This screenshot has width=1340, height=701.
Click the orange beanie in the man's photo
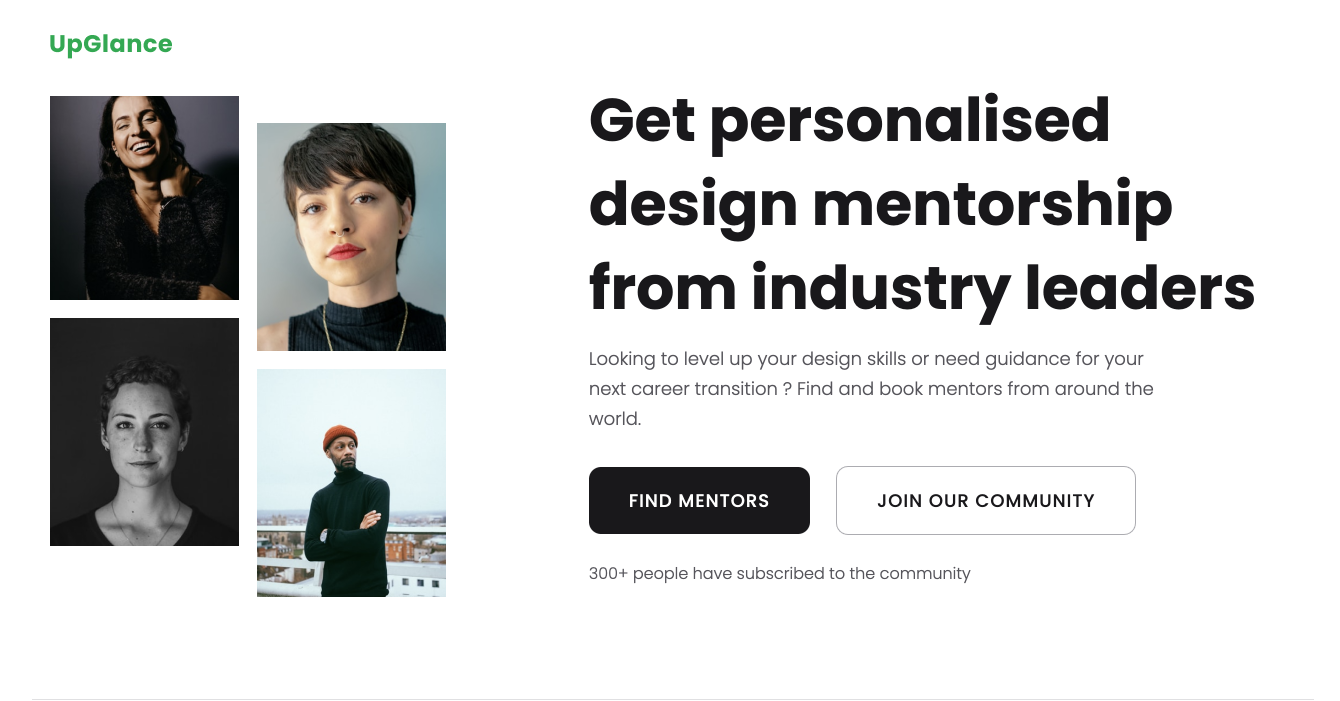click(340, 436)
